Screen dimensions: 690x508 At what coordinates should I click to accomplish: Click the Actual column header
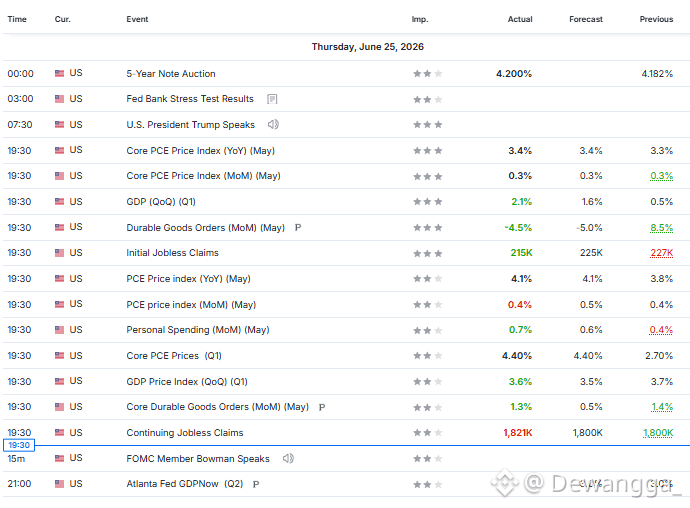click(520, 19)
